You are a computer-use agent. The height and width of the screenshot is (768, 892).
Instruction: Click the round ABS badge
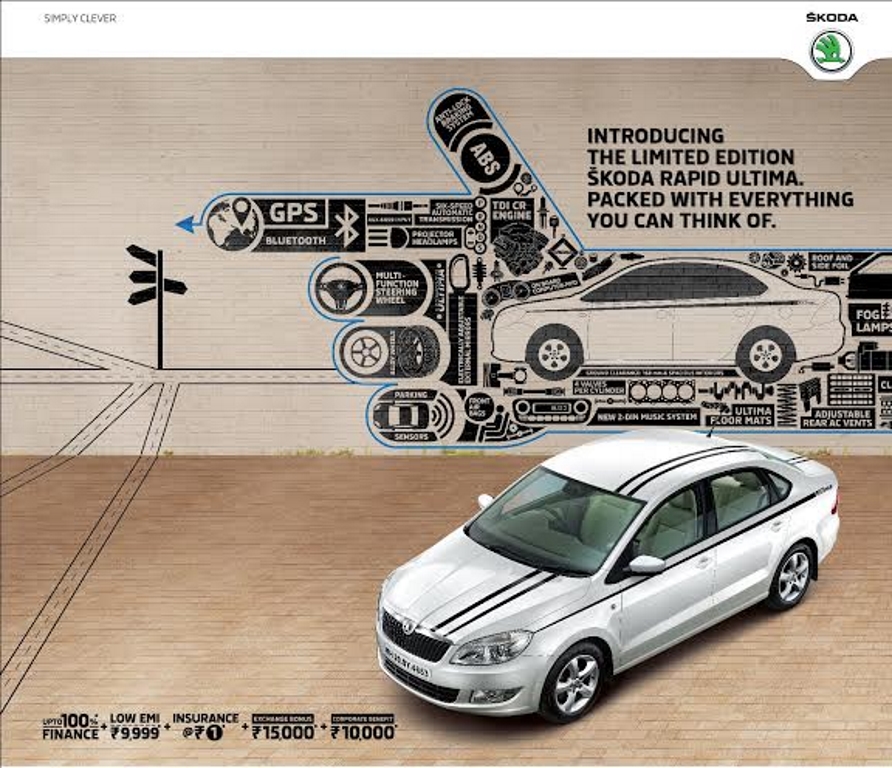(484, 159)
